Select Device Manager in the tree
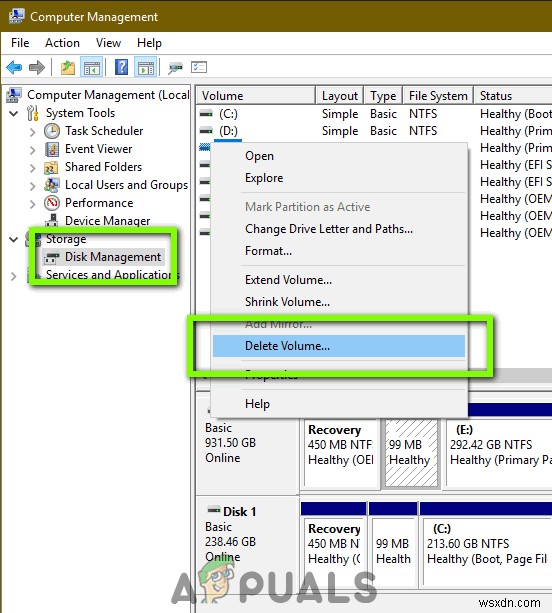This screenshot has height=613, width=552. (108, 221)
